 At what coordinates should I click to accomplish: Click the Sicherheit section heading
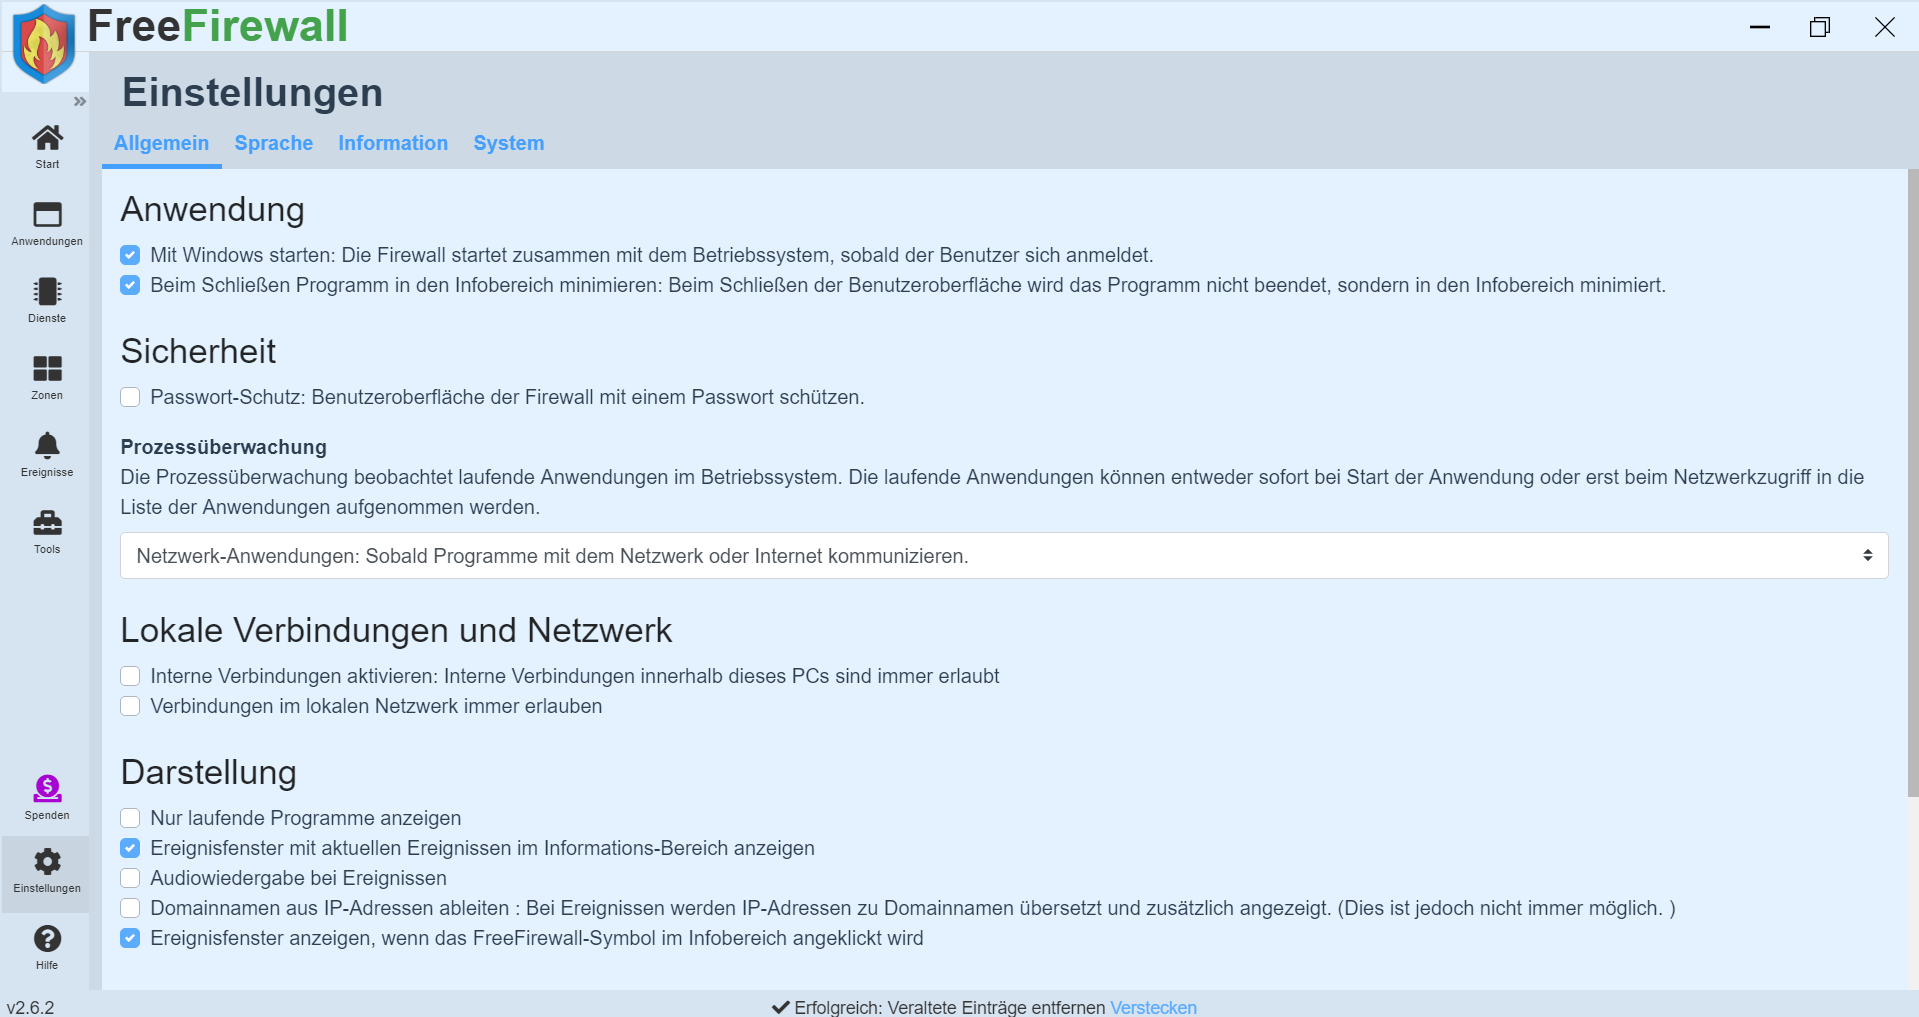[x=198, y=351]
